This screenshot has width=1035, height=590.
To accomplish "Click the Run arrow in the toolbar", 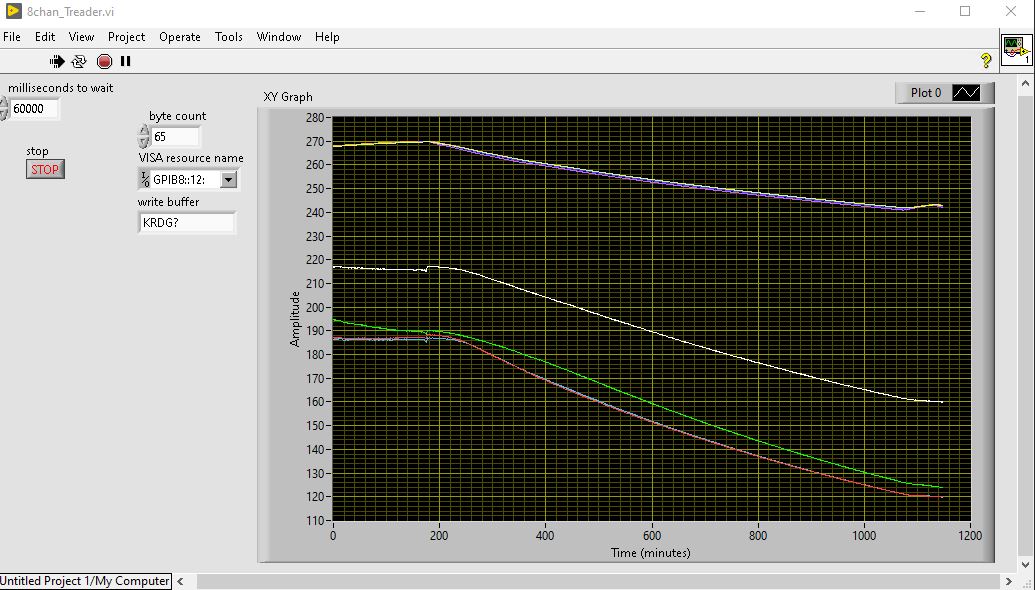I will (x=57, y=61).
